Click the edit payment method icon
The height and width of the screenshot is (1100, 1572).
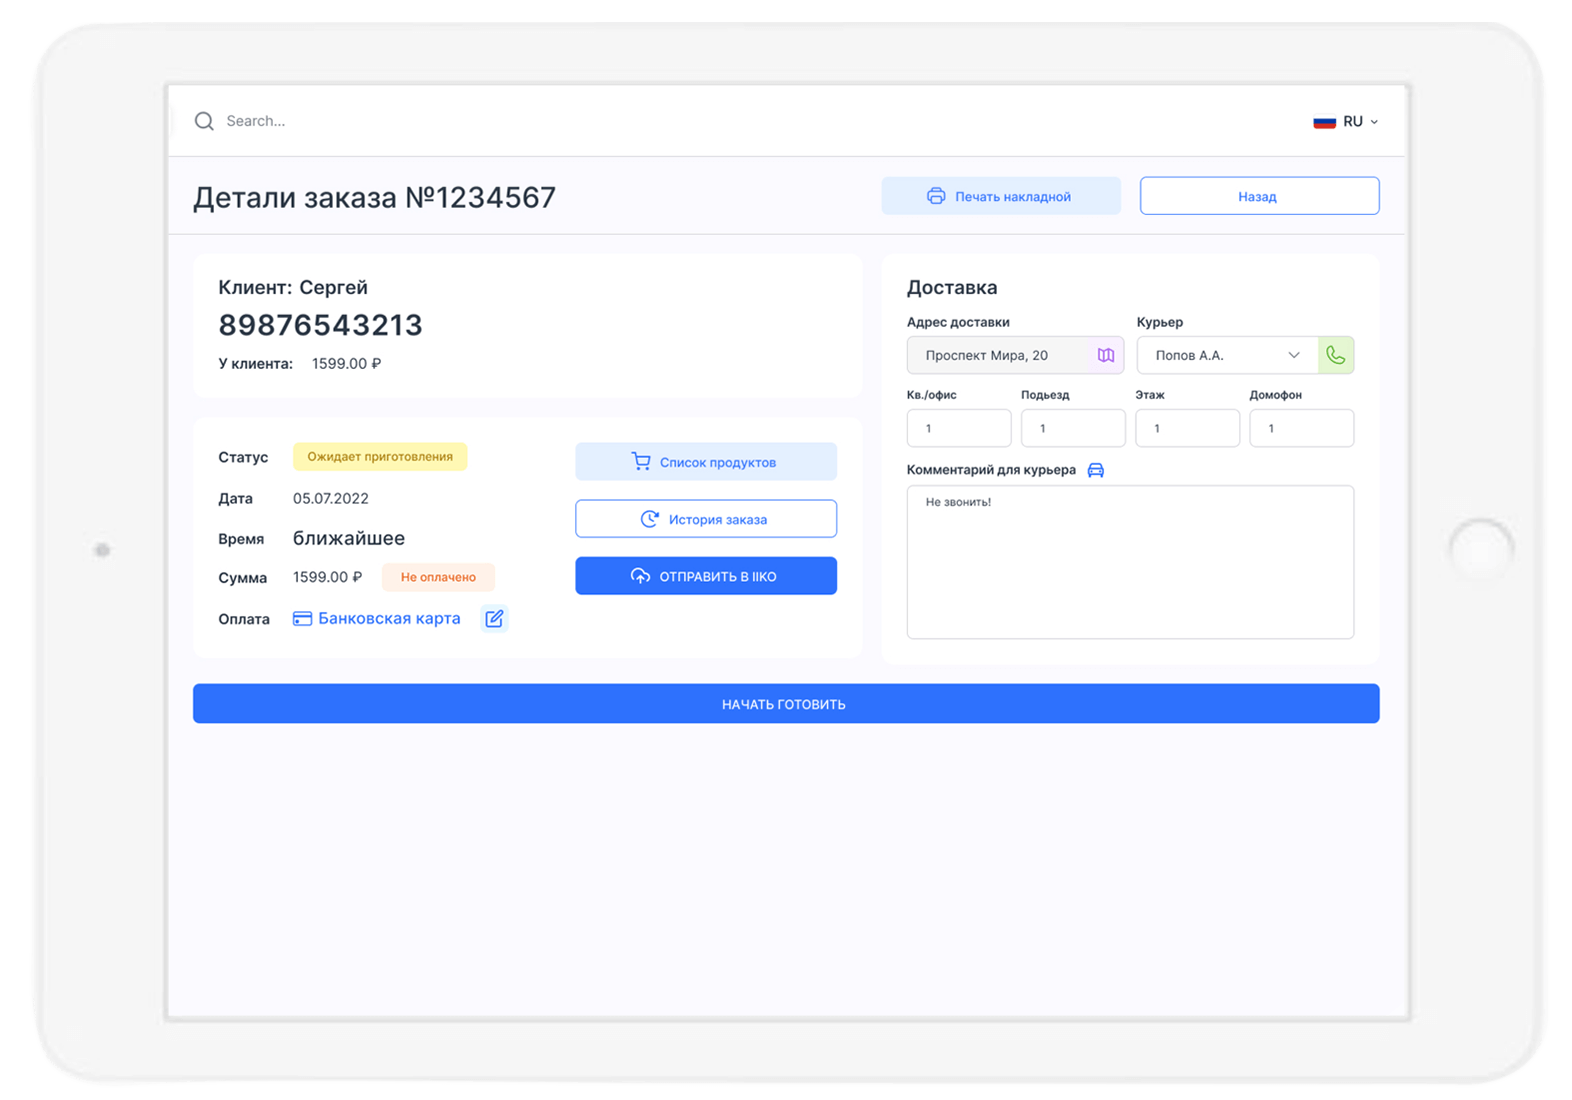coord(494,619)
